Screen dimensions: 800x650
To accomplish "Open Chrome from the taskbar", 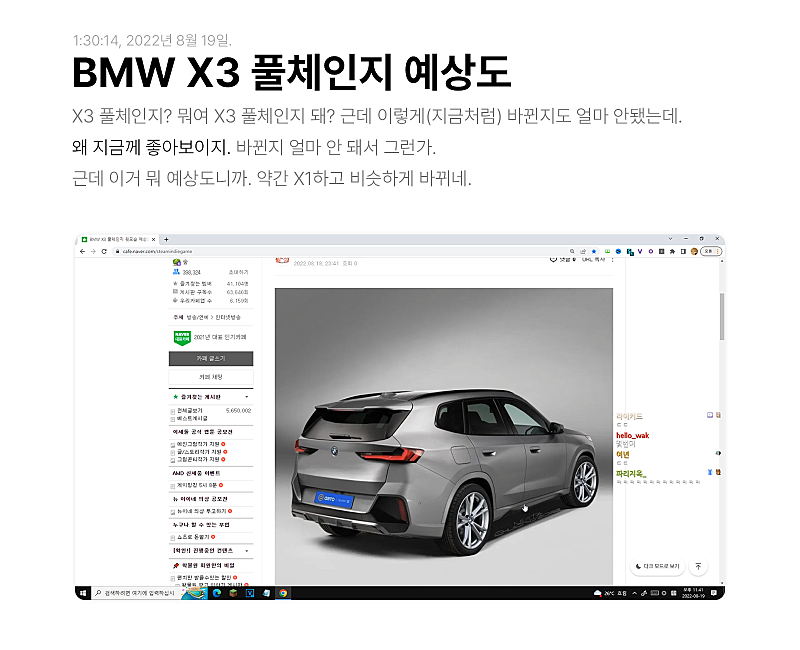I will point(283,593).
